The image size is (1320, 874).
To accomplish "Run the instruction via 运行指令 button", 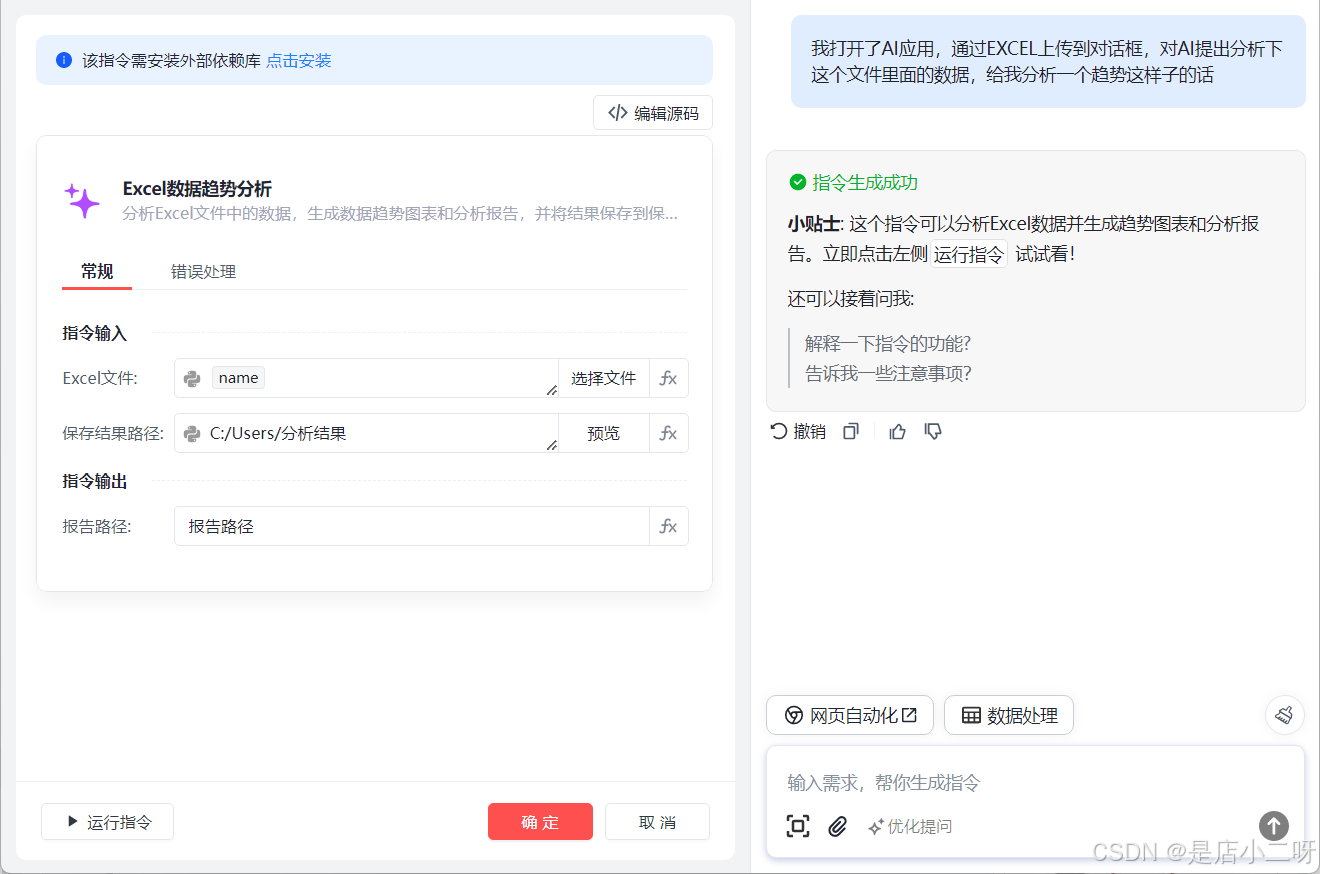I will 107,821.
